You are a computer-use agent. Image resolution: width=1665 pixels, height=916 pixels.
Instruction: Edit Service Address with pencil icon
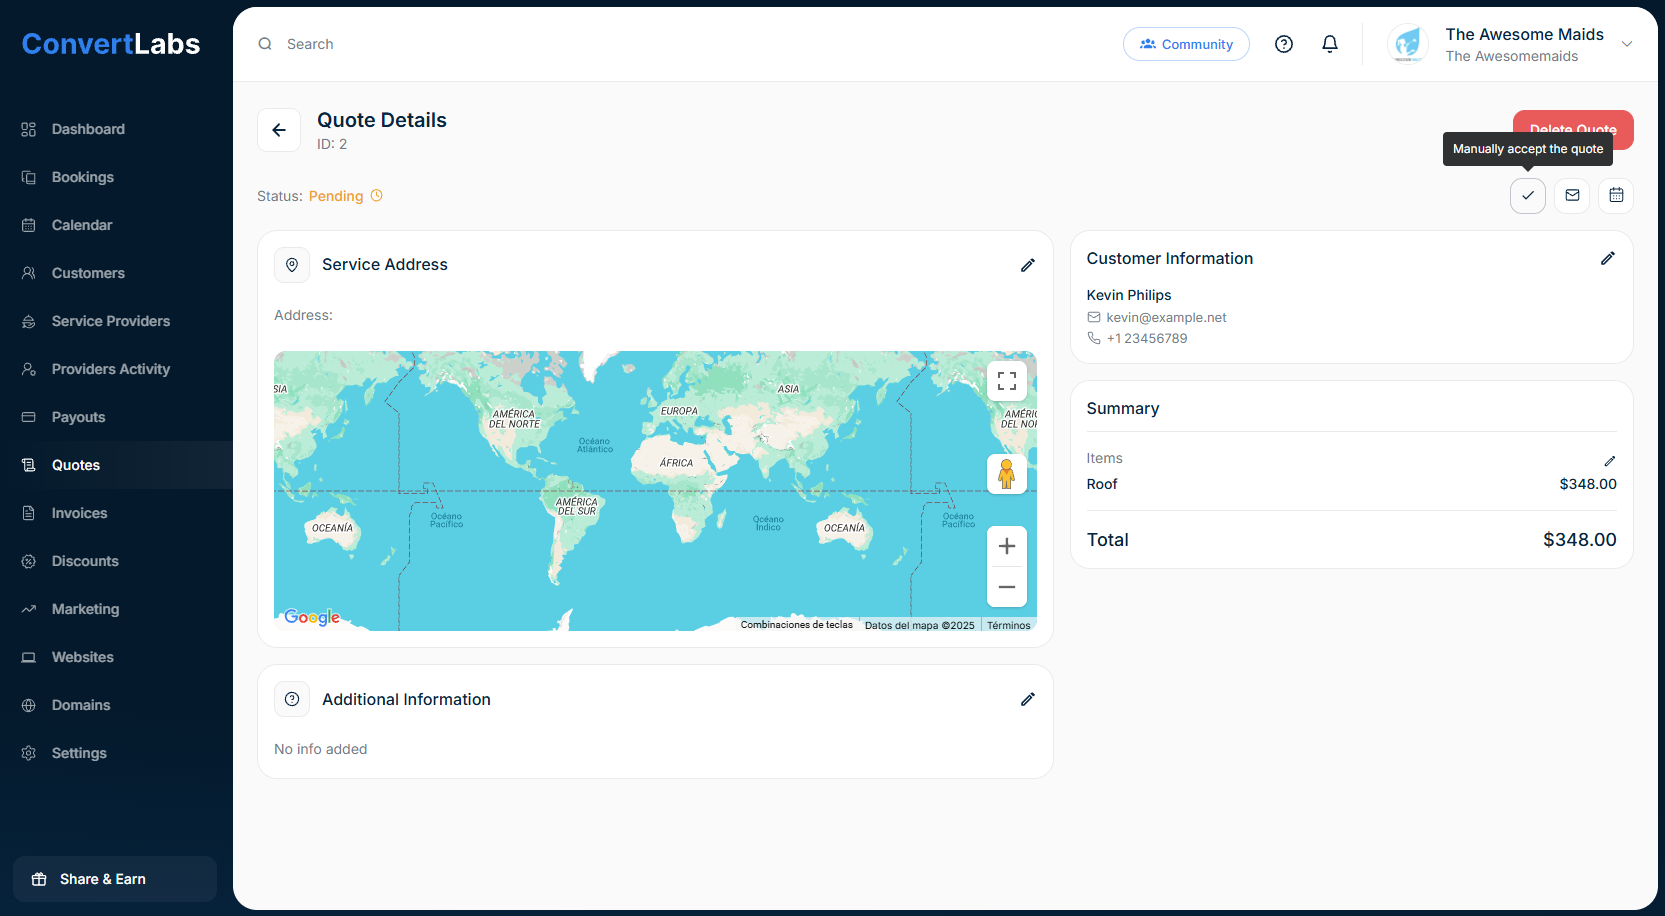click(x=1027, y=265)
